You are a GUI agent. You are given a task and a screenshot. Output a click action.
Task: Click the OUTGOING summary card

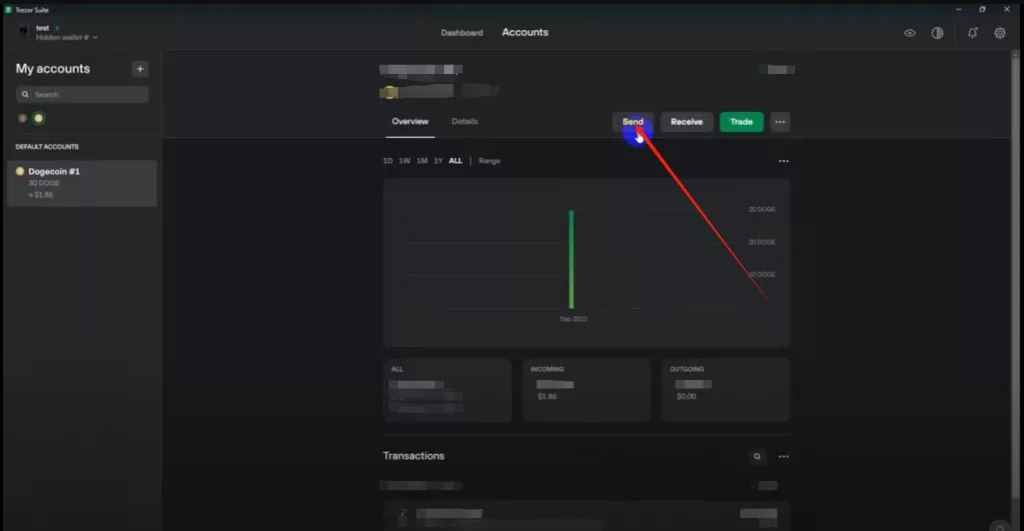coord(726,389)
